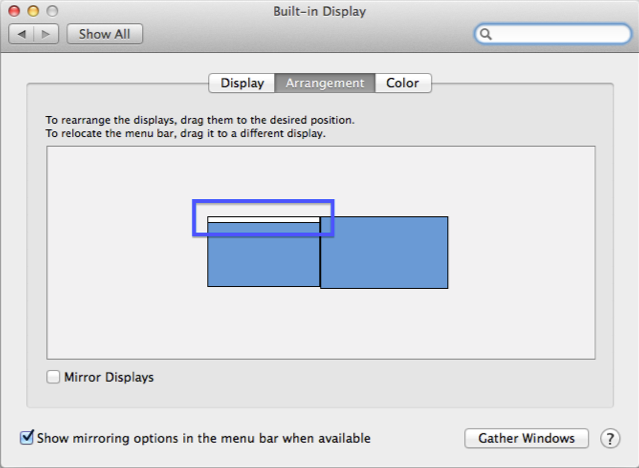Switch to the Display tab

242,83
